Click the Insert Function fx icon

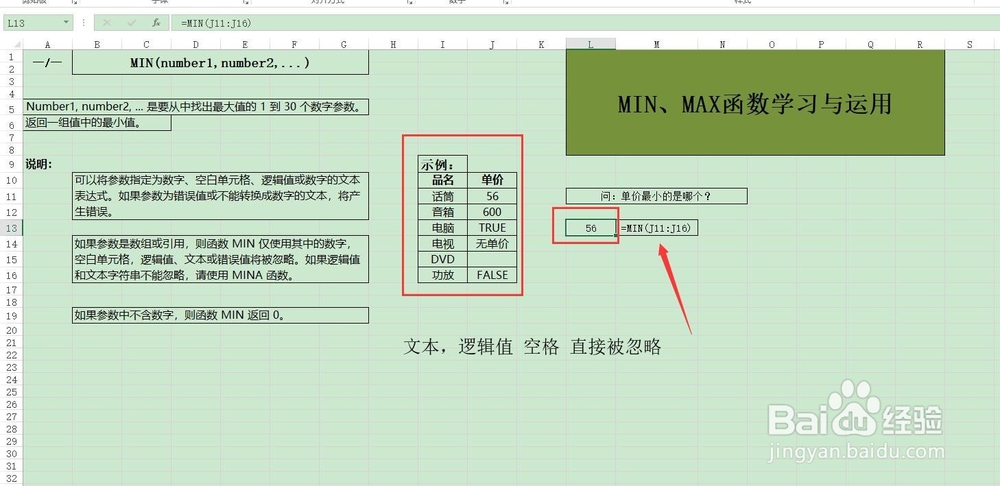[156, 23]
